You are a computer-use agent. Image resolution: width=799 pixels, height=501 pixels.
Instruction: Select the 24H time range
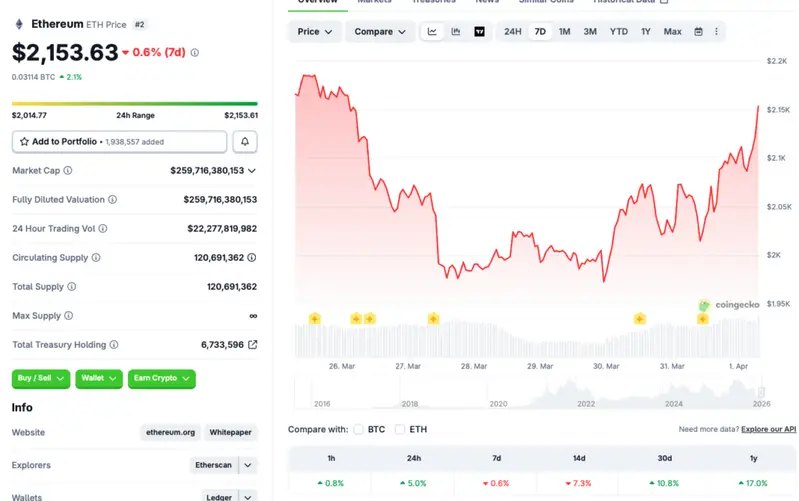(513, 32)
